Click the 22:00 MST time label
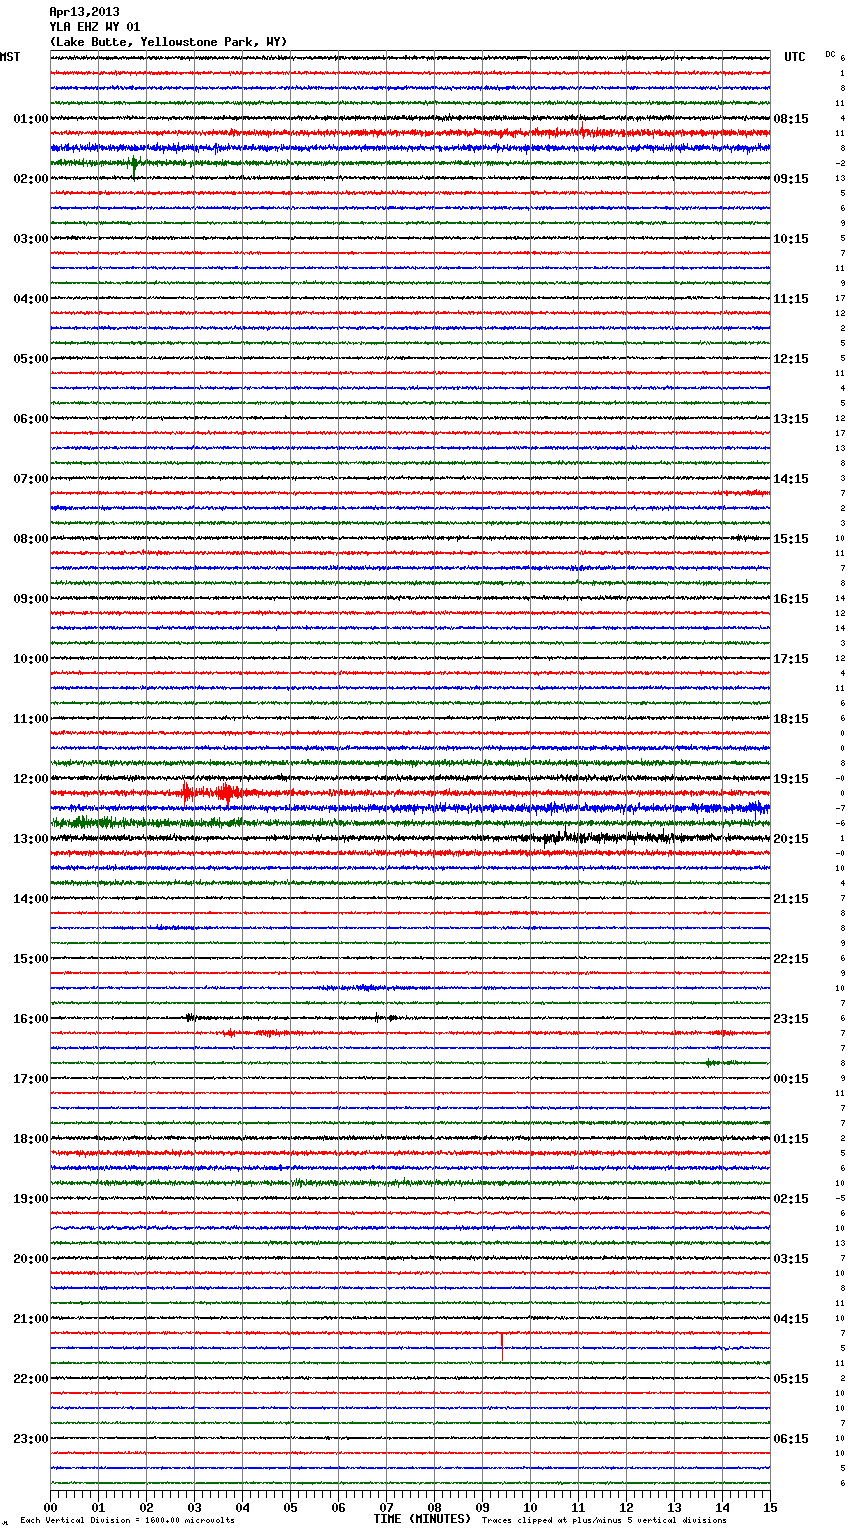 [30, 1379]
